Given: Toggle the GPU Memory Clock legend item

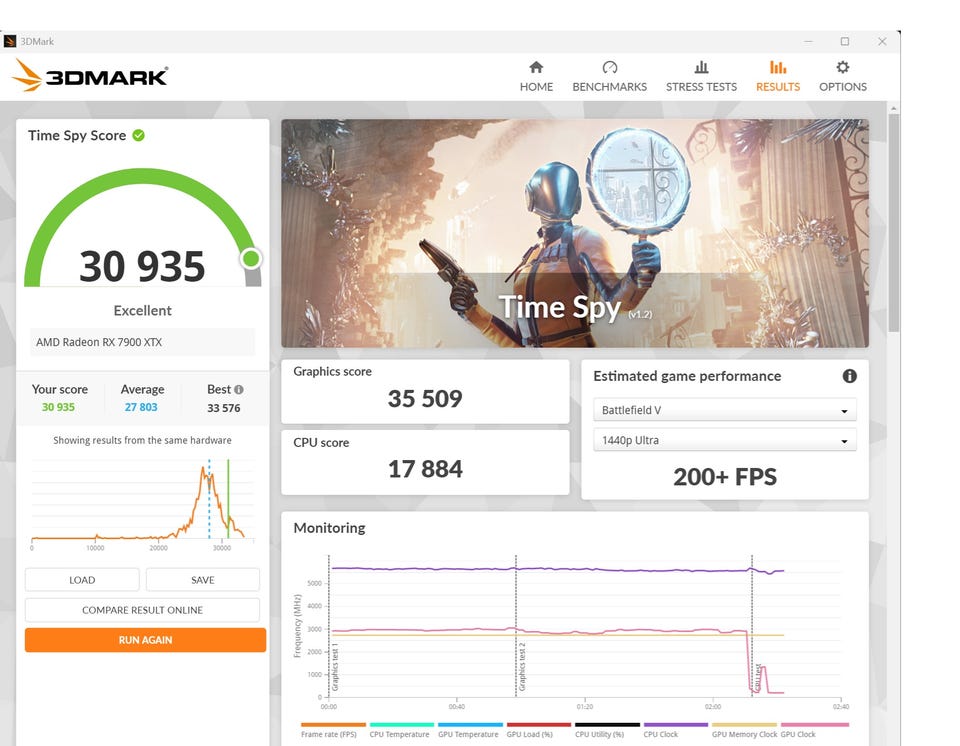Looking at the screenshot, I should pos(744,729).
